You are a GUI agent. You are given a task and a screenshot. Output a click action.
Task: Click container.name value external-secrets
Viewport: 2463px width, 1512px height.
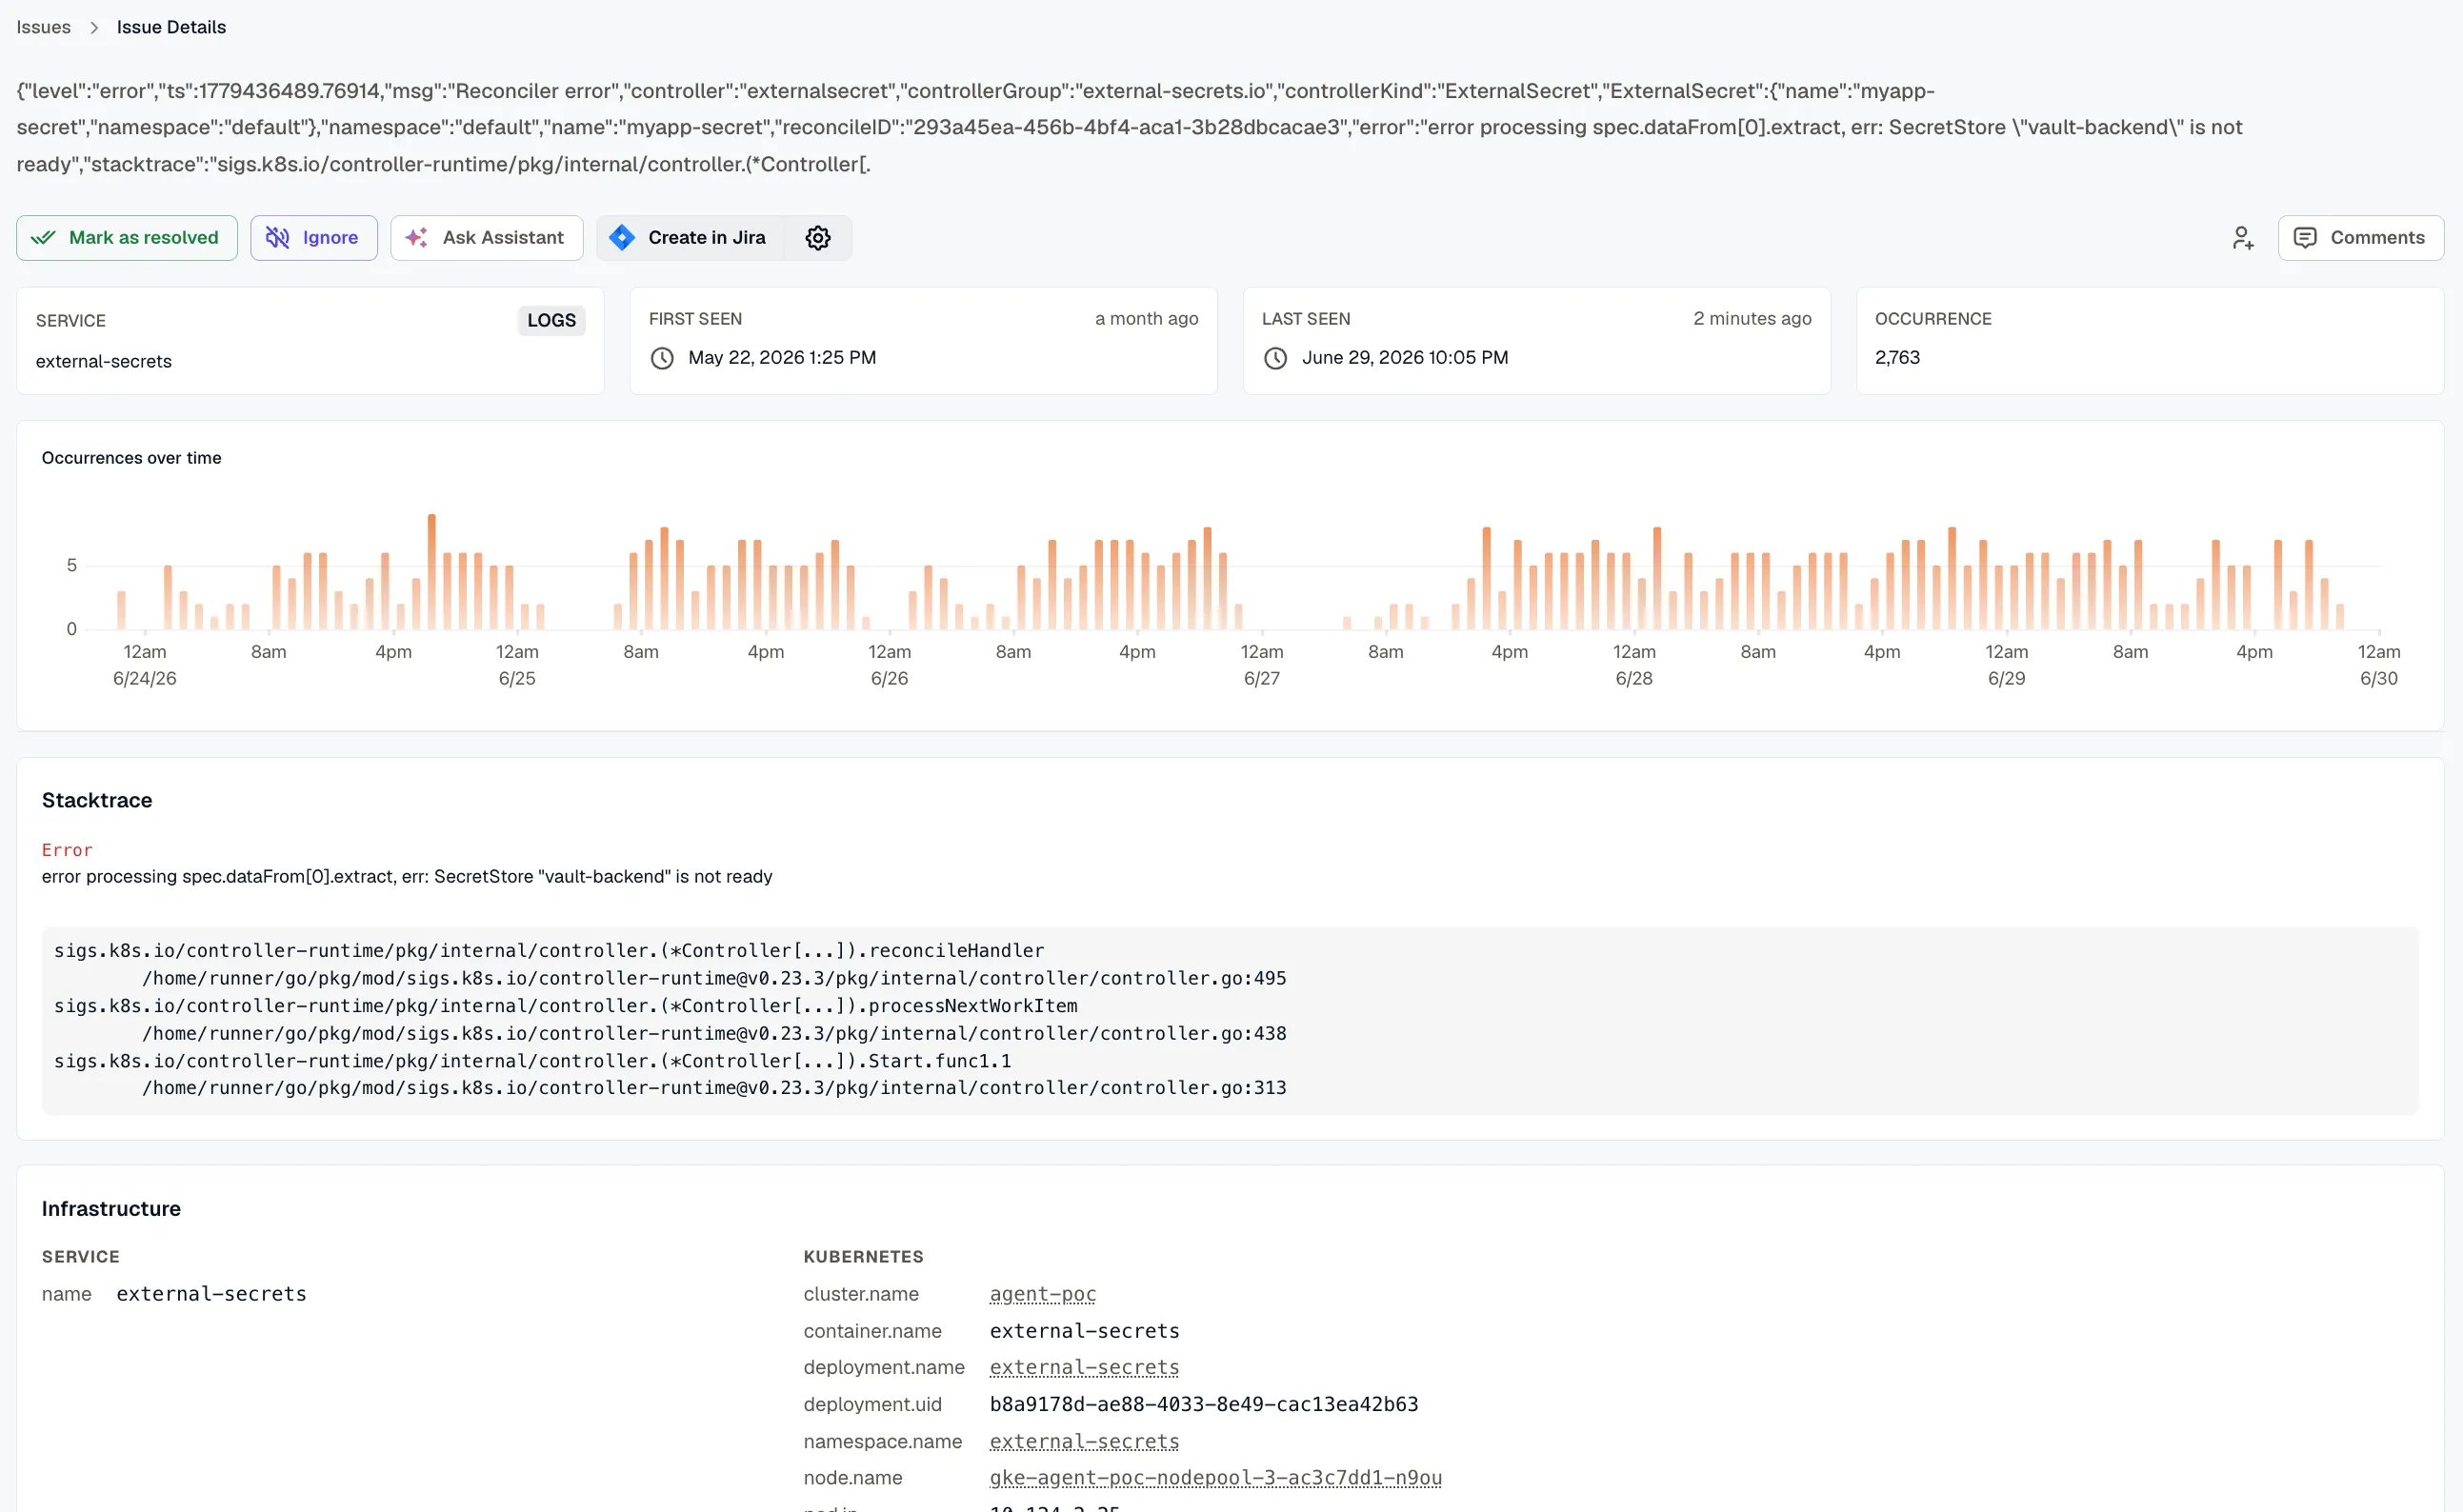click(1084, 1331)
